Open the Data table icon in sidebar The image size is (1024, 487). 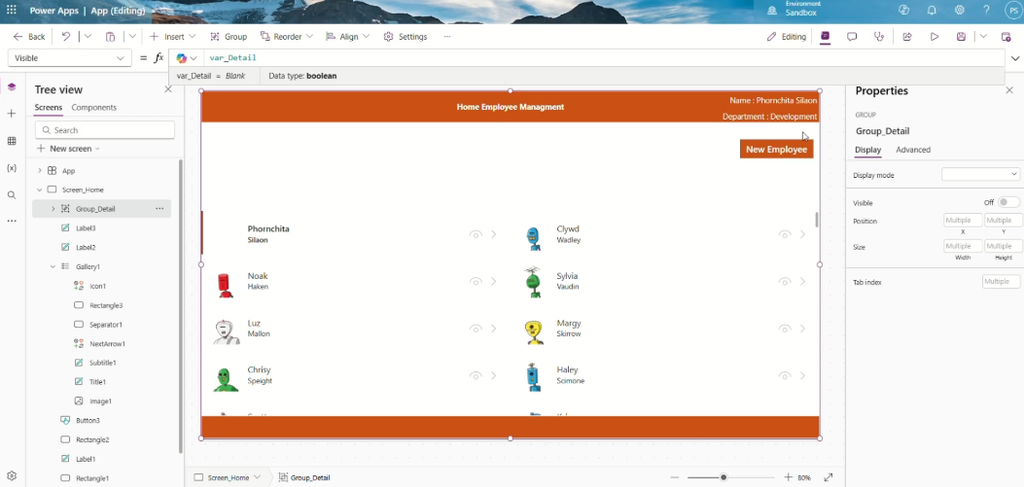click(11, 141)
